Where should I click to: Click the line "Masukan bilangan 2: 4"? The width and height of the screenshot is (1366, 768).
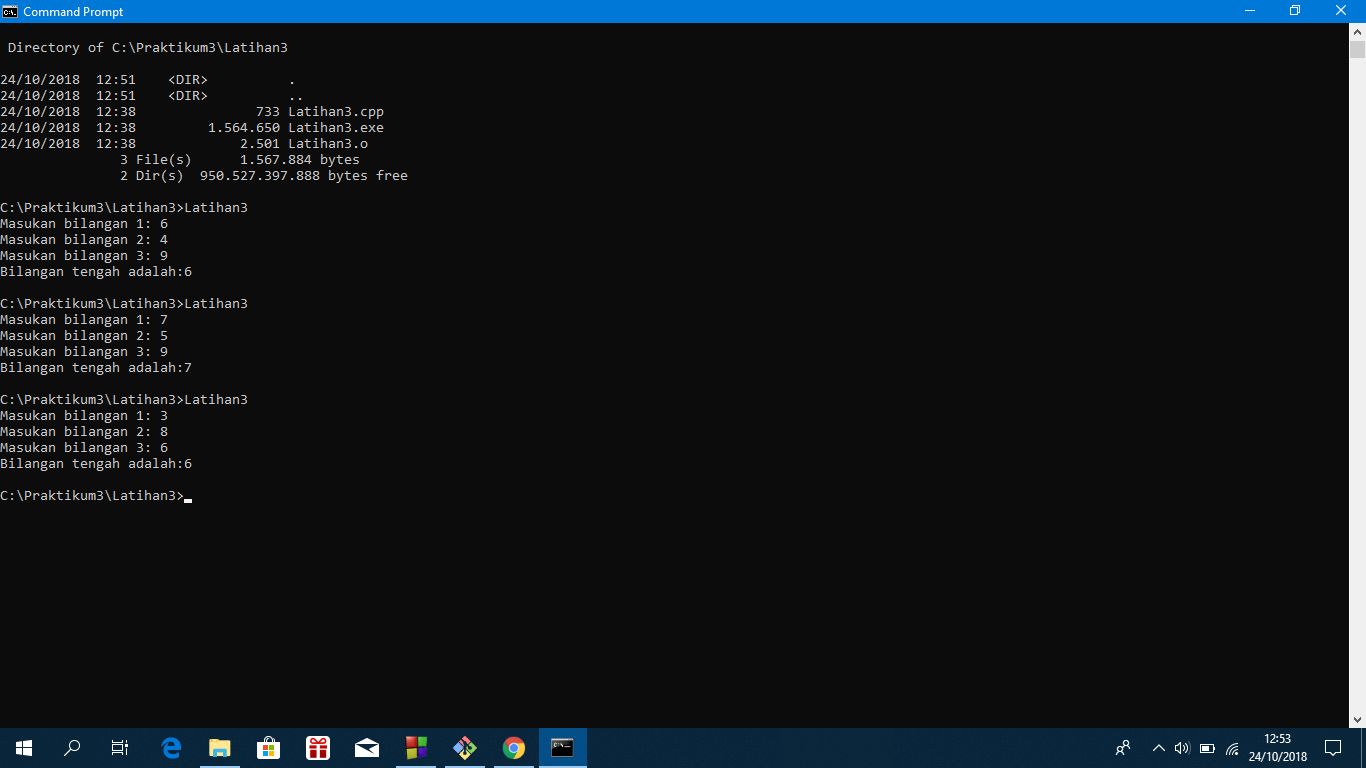[84, 240]
